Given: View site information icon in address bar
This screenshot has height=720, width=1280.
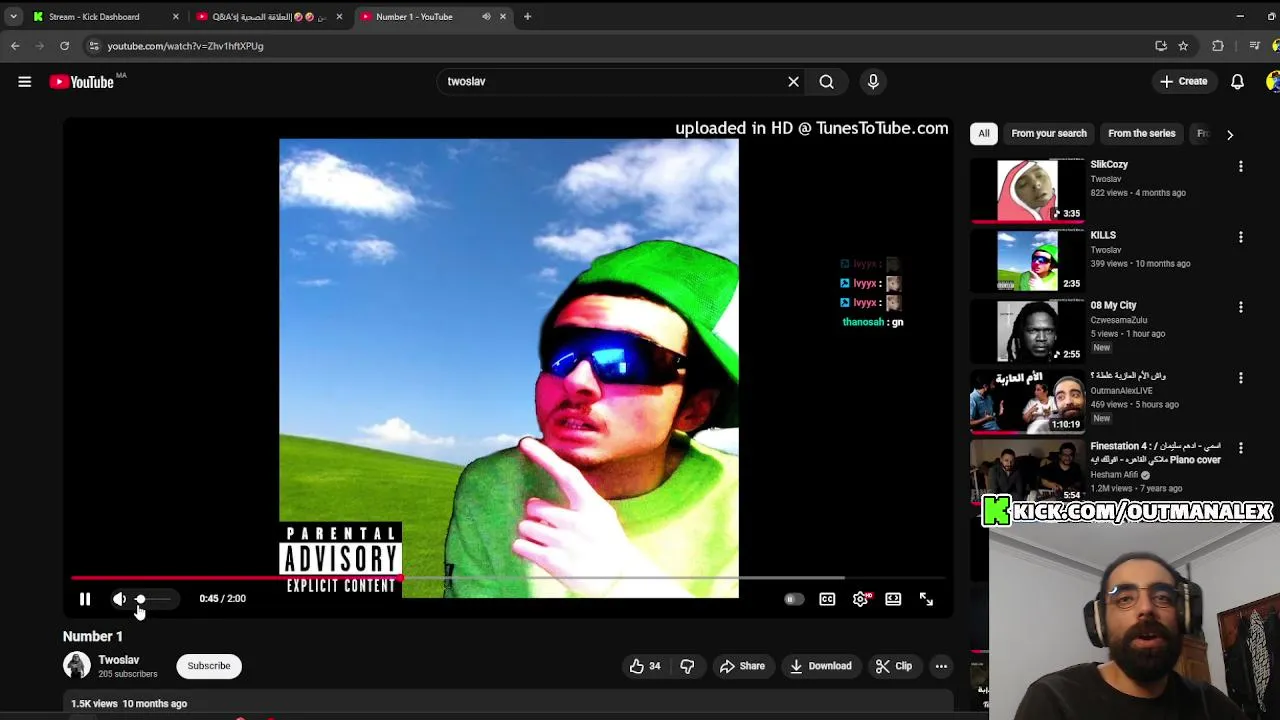Looking at the screenshot, I should 94,46.
